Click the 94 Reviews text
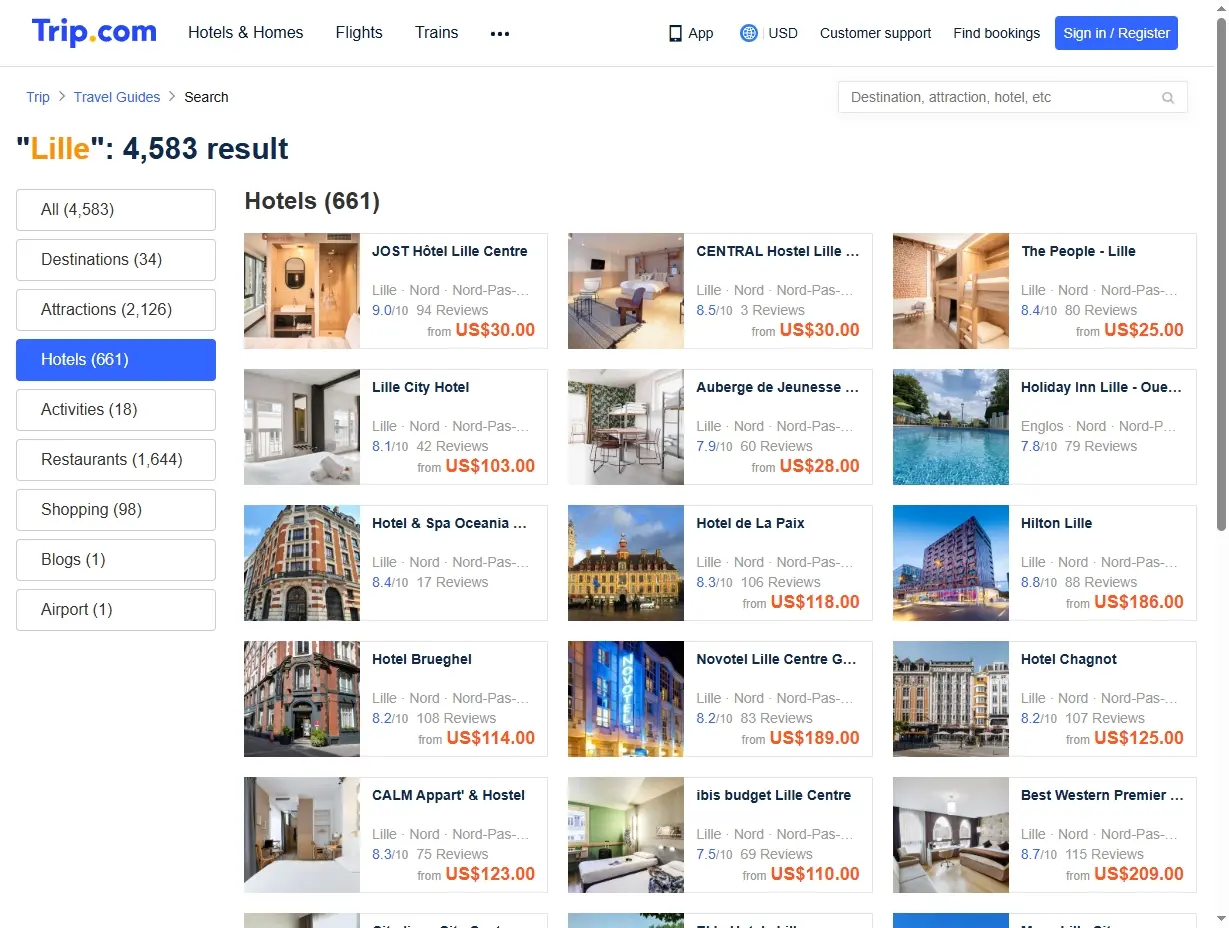 [452, 310]
